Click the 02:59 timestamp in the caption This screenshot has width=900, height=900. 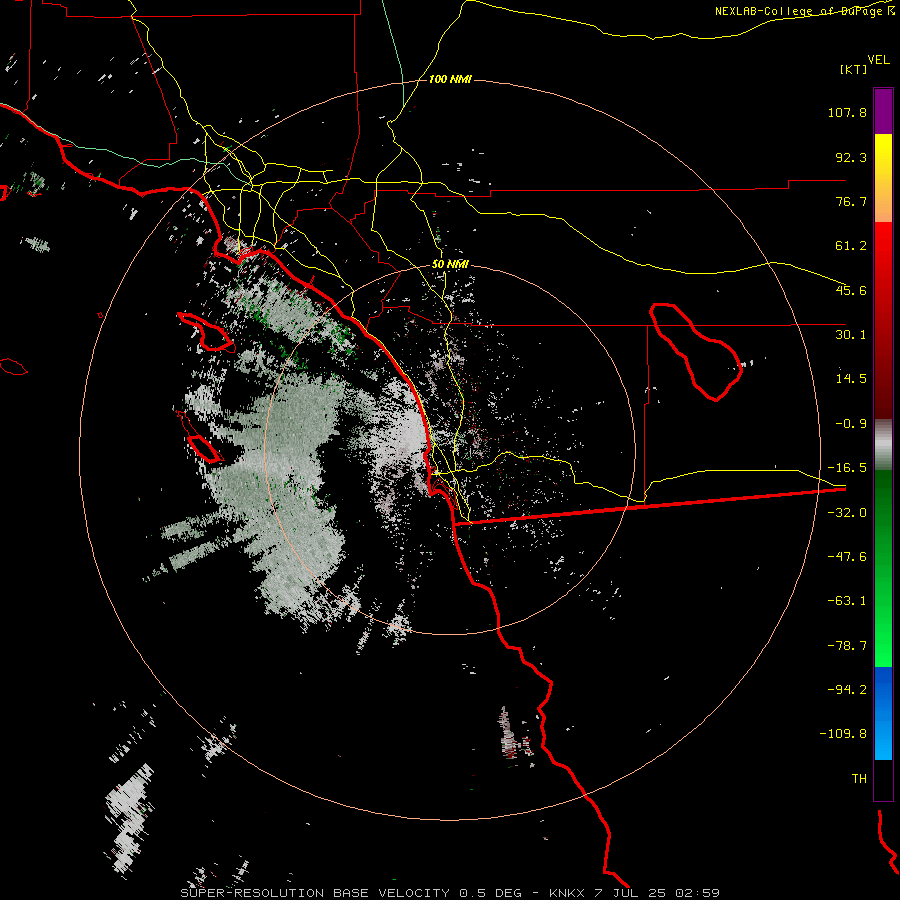click(697, 893)
